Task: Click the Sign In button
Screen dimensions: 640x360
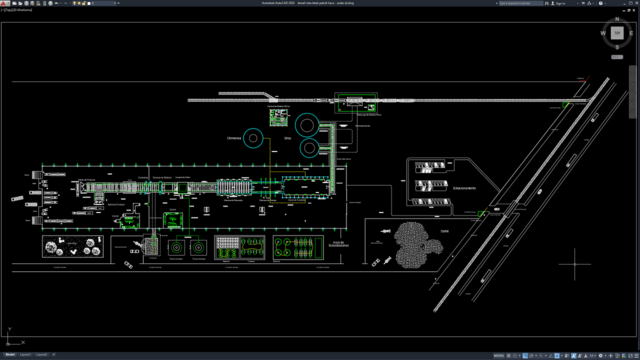Action: (x=559, y=3)
